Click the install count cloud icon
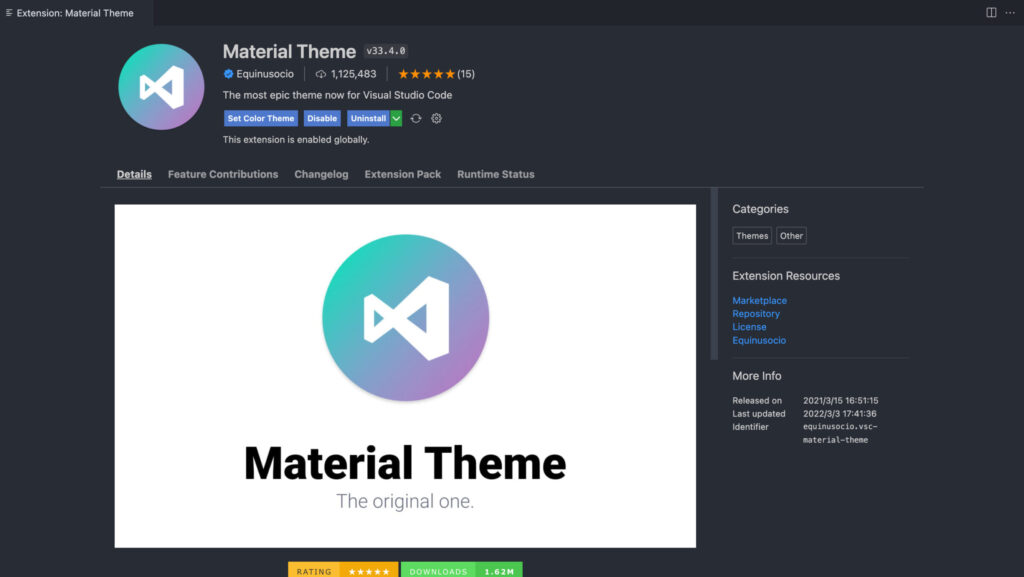 pyautogui.click(x=321, y=74)
